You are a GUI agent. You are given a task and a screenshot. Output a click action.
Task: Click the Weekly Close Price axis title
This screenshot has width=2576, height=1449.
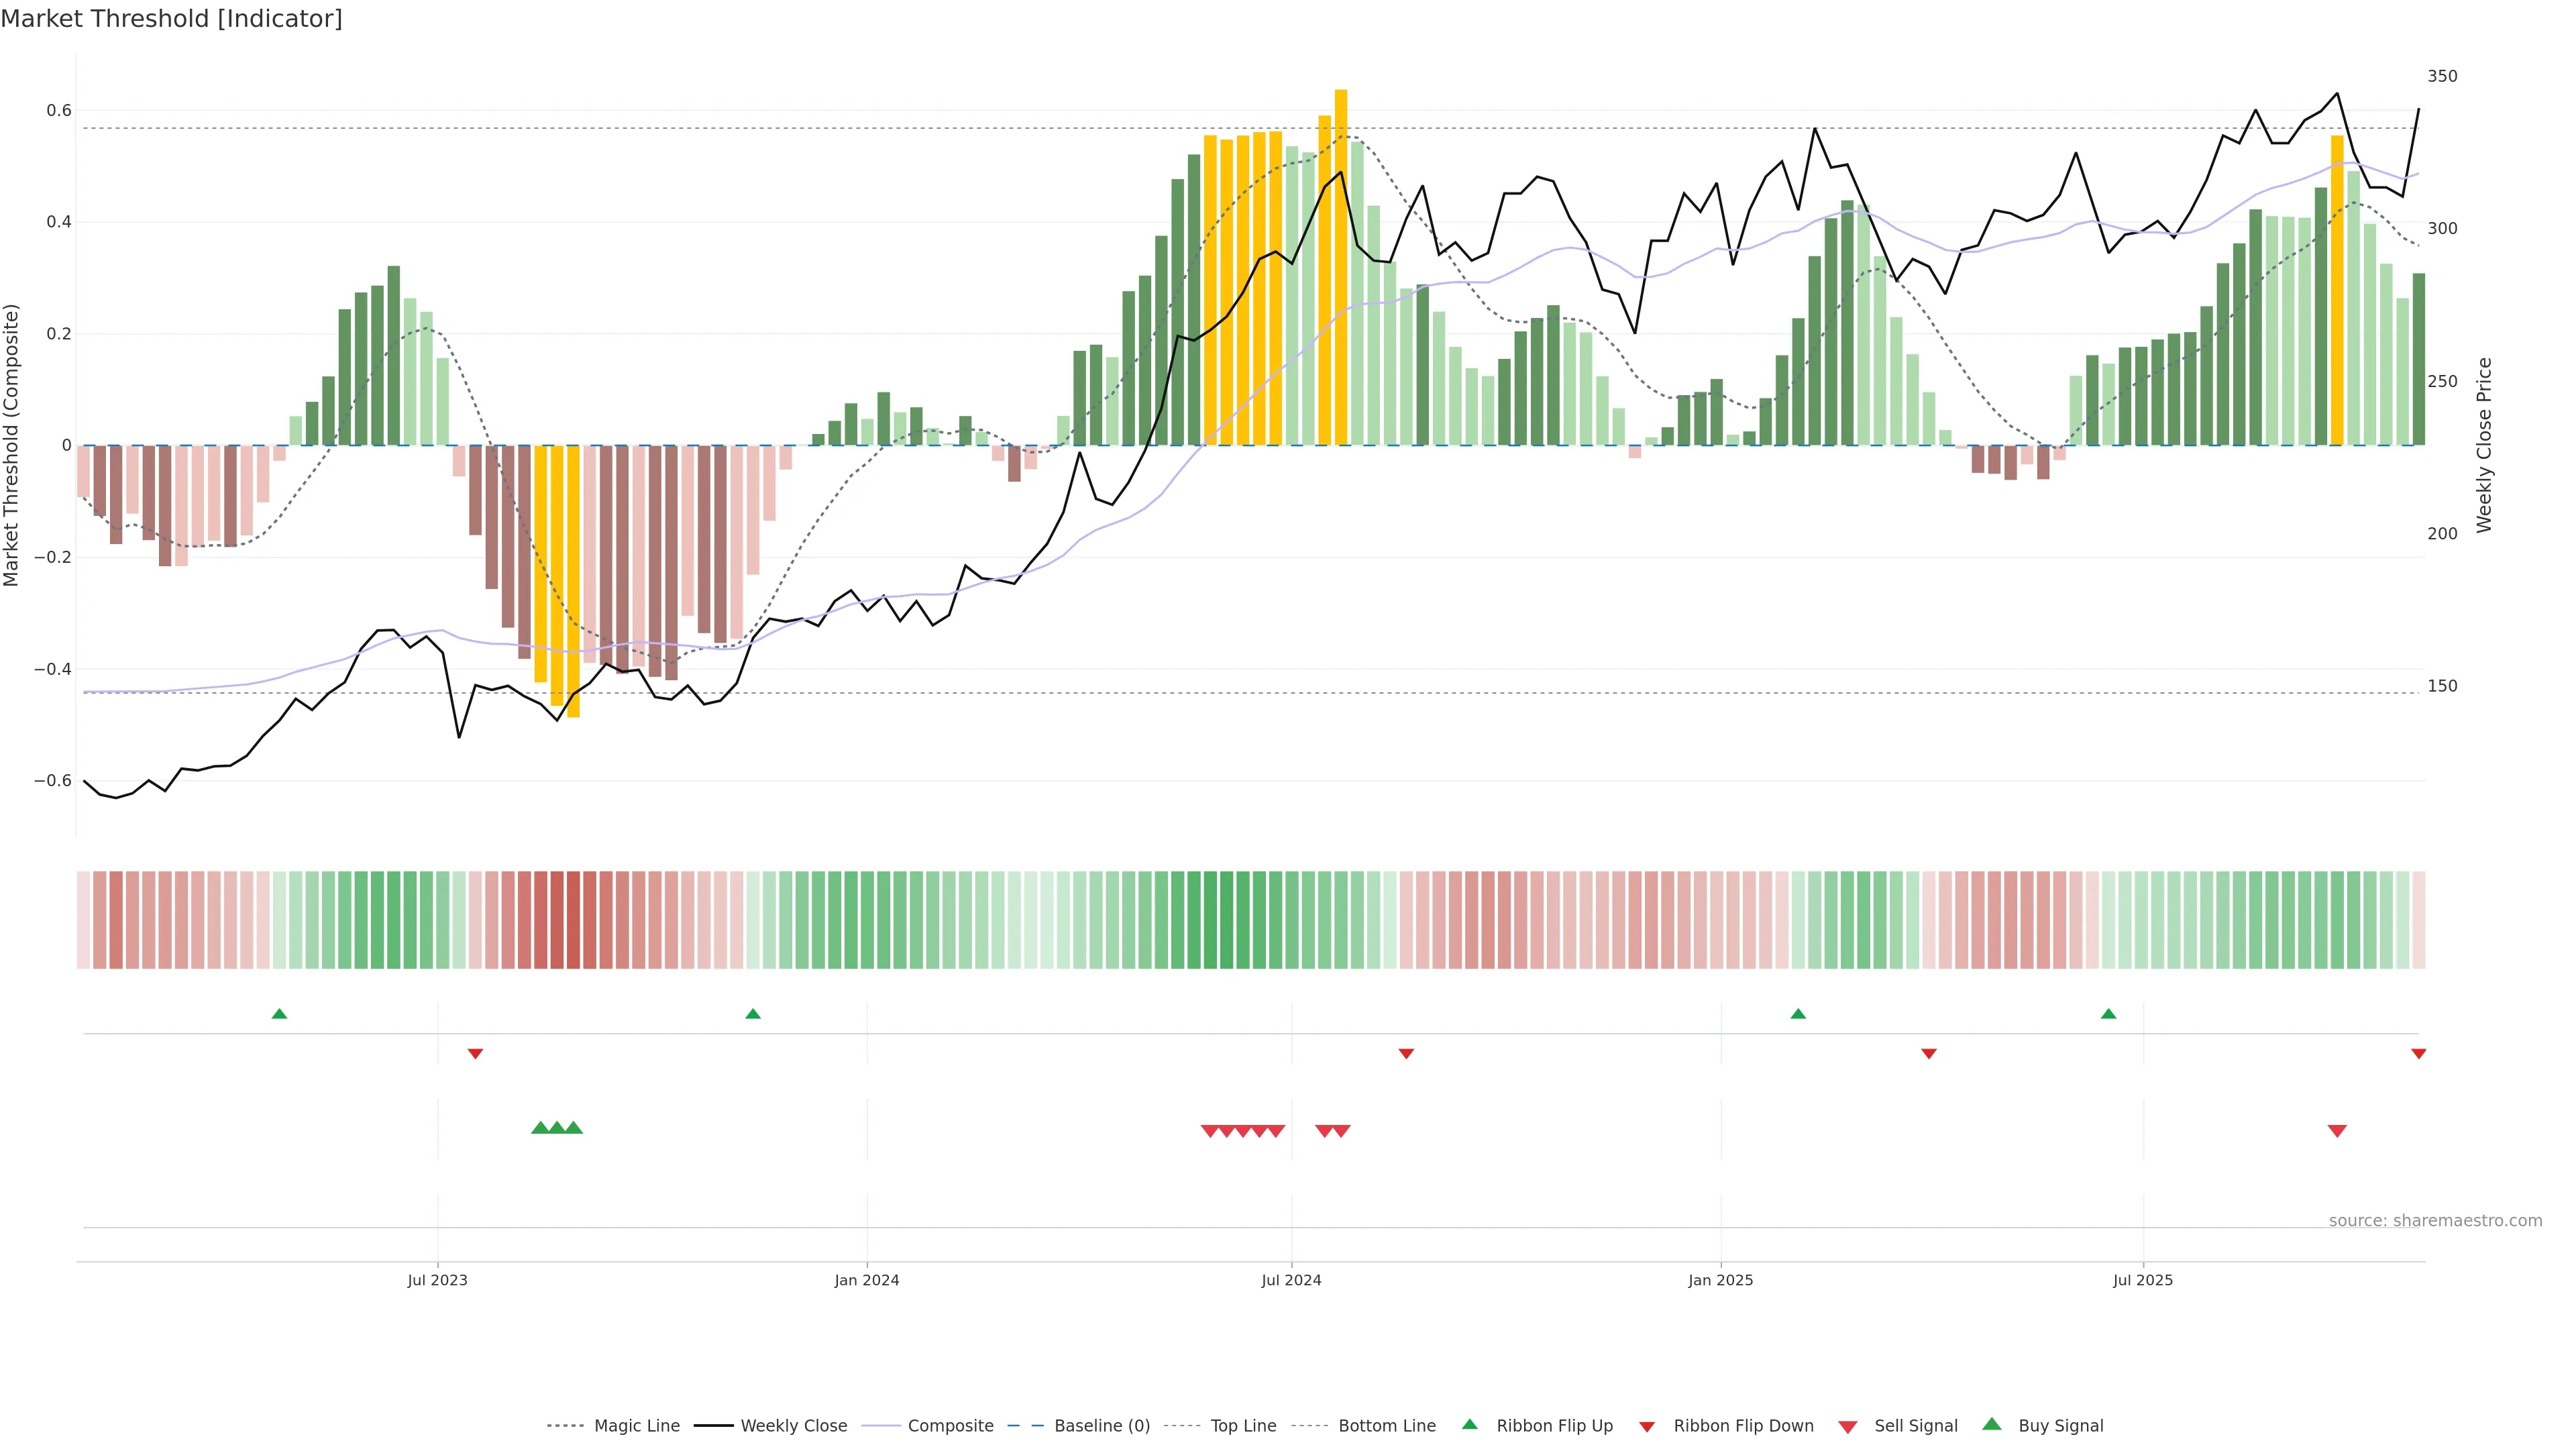point(2484,445)
